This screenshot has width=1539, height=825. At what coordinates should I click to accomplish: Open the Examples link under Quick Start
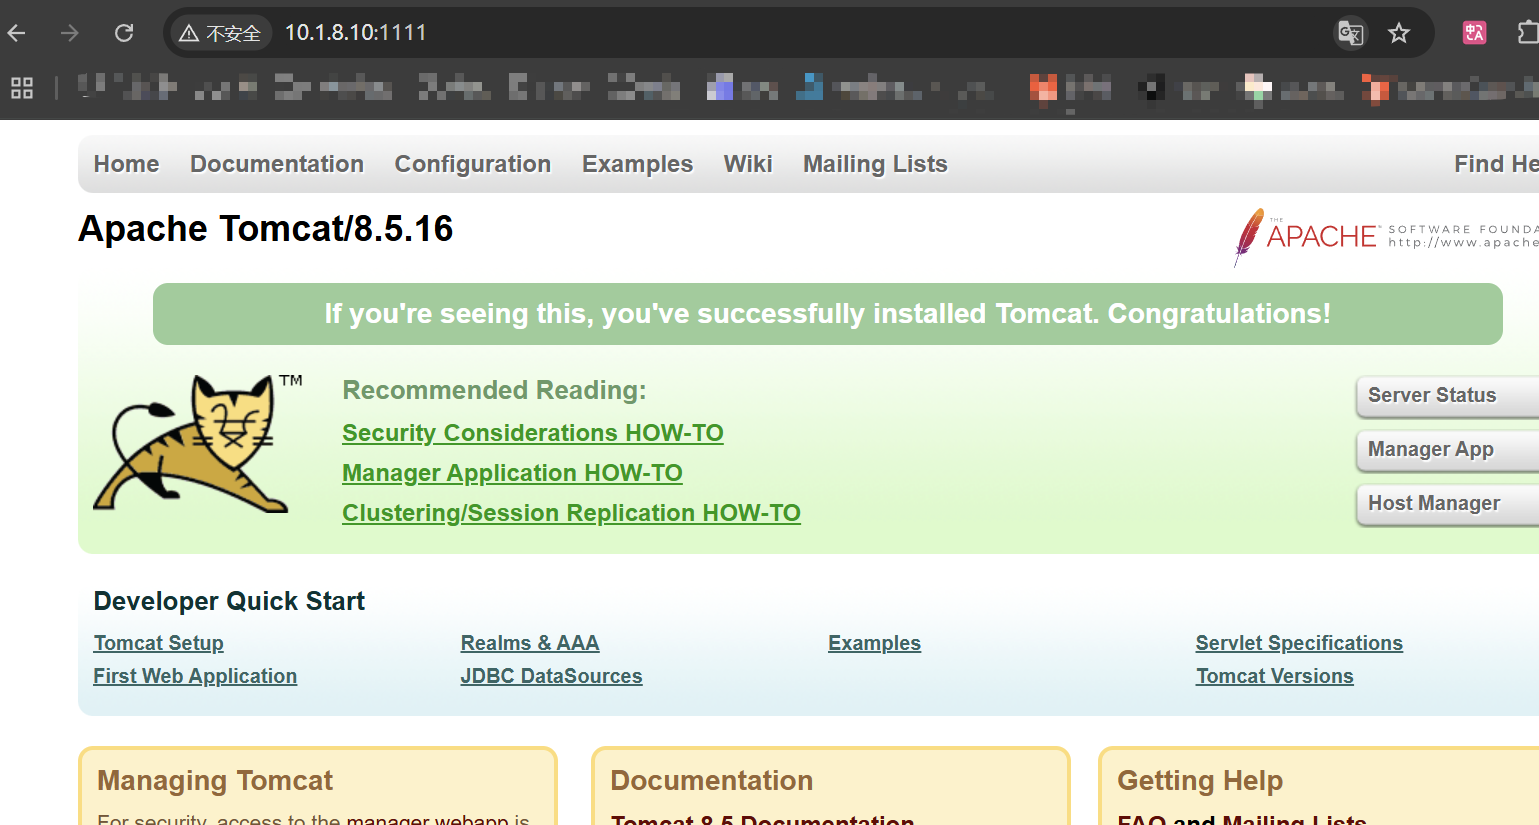(874, 643)
